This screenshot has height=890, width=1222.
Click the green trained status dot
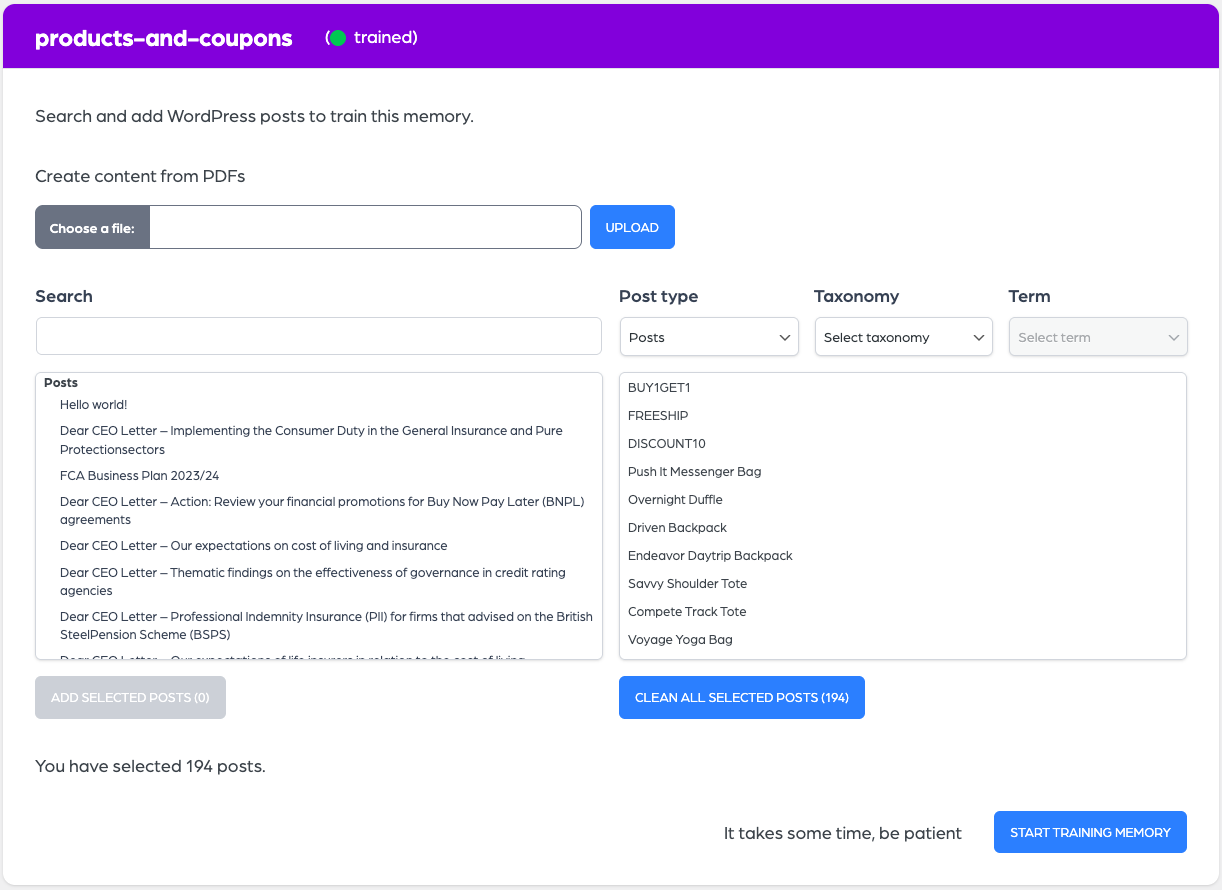(338, 38)
